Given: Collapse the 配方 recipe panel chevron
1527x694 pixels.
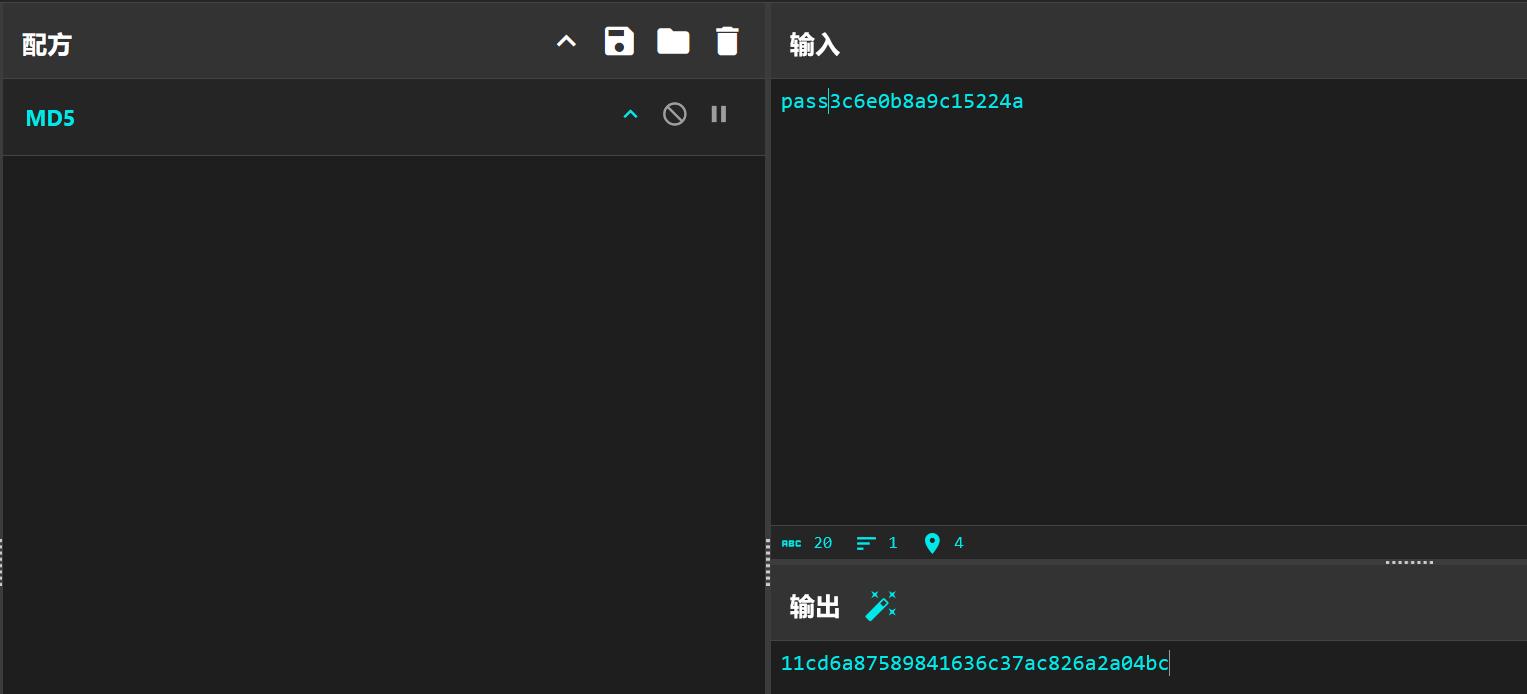Looking at the screenshot, I should pyautogui.click(x=567, y=42).
